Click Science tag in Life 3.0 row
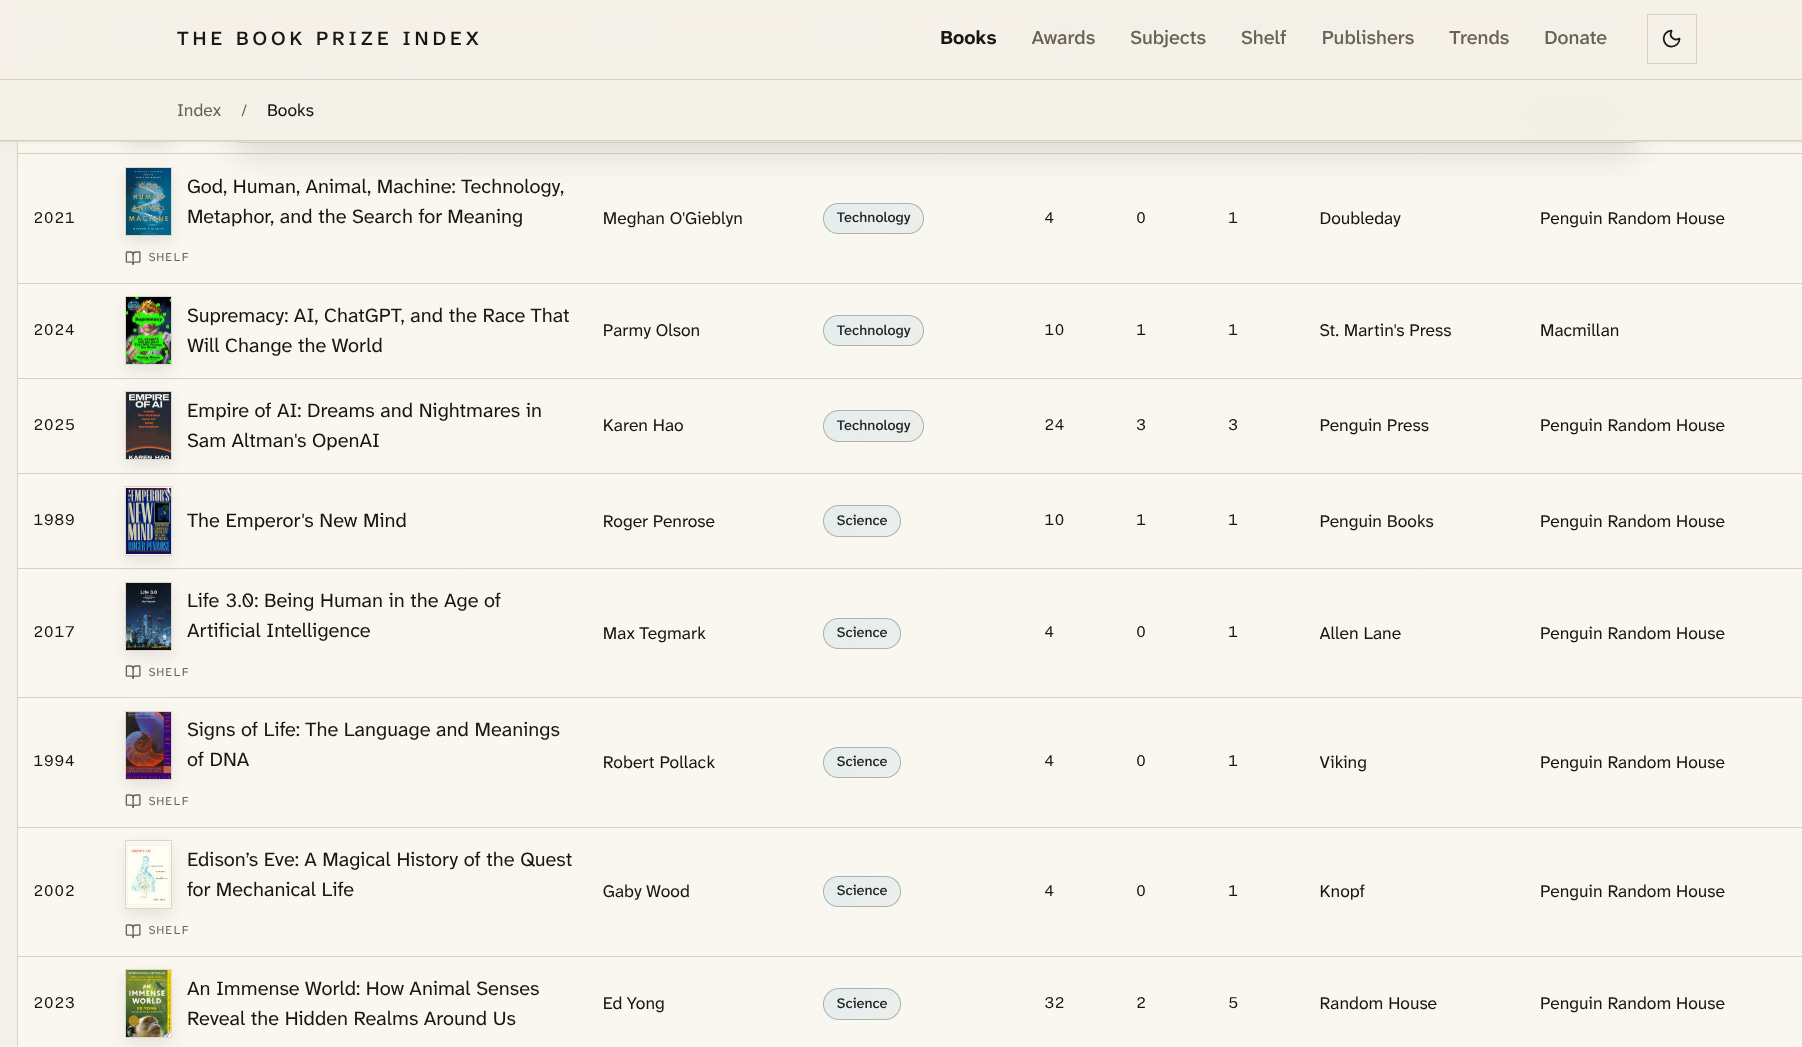The height and width of the screenshot is (1047, 1802). coord(862,633)
